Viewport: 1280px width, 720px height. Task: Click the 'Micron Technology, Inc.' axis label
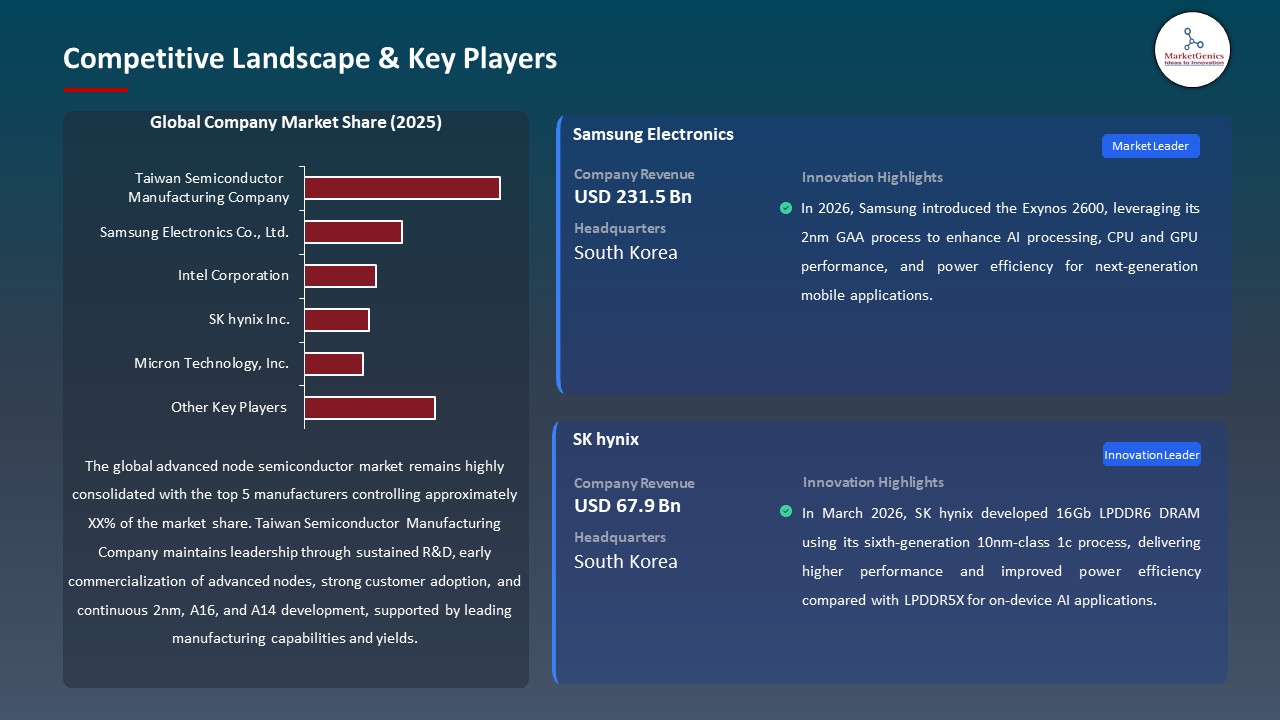212,364
